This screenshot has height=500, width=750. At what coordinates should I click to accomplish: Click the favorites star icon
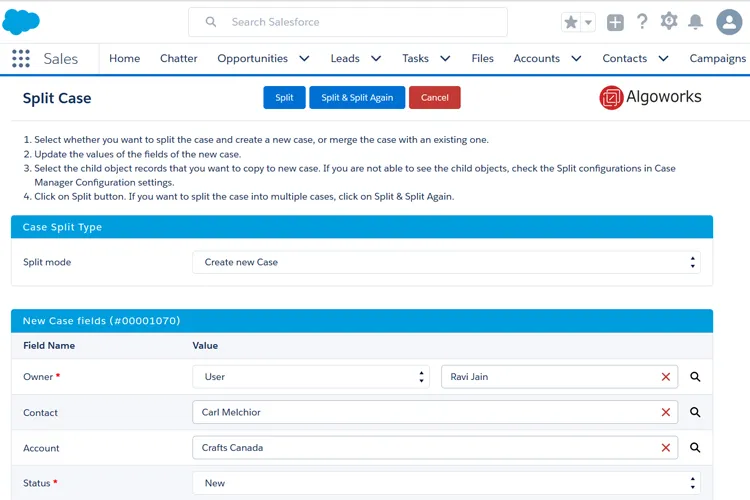tap(571, 22)
